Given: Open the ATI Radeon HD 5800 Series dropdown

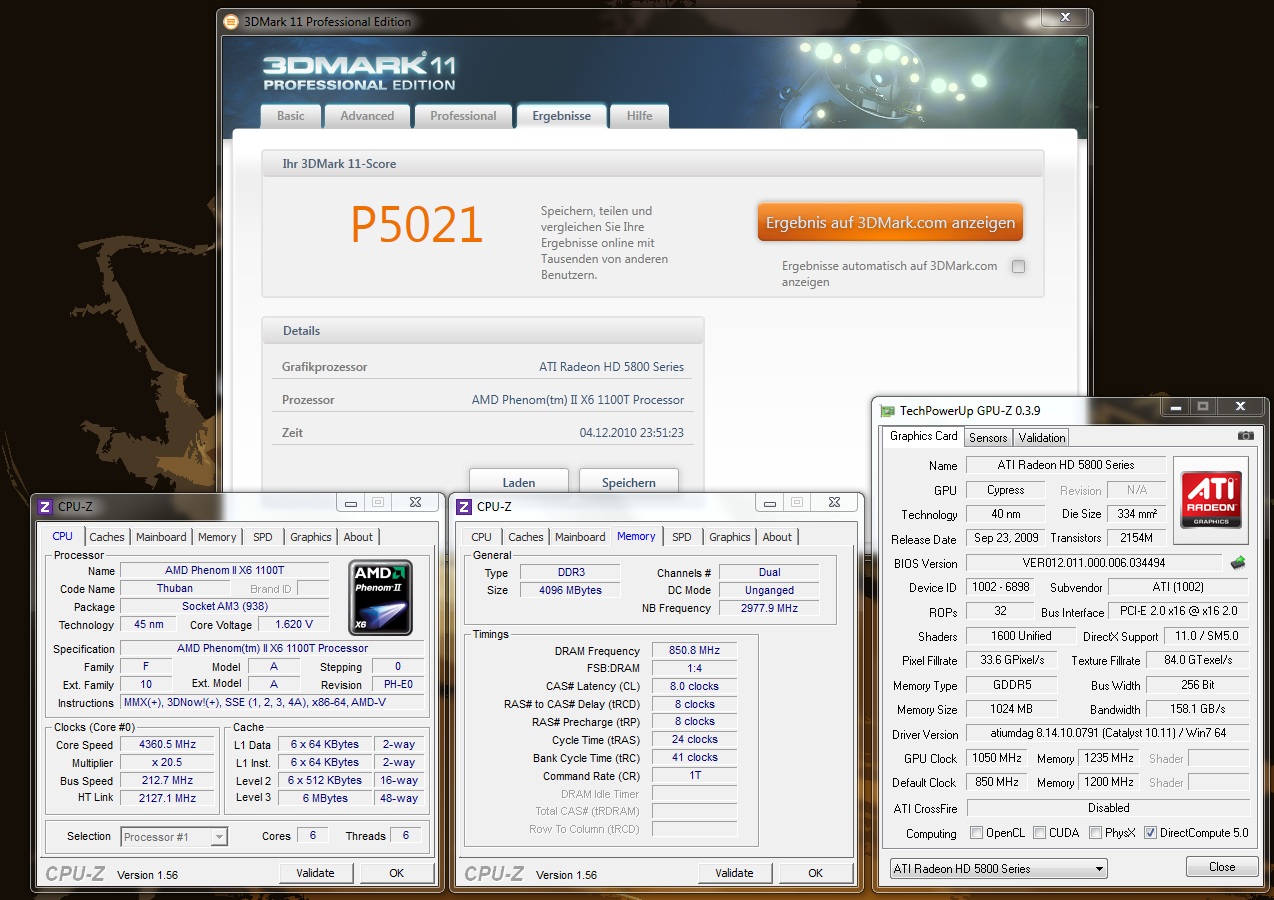Looking at the screenshot, I should pyautogui.click(x=998, y=868).
